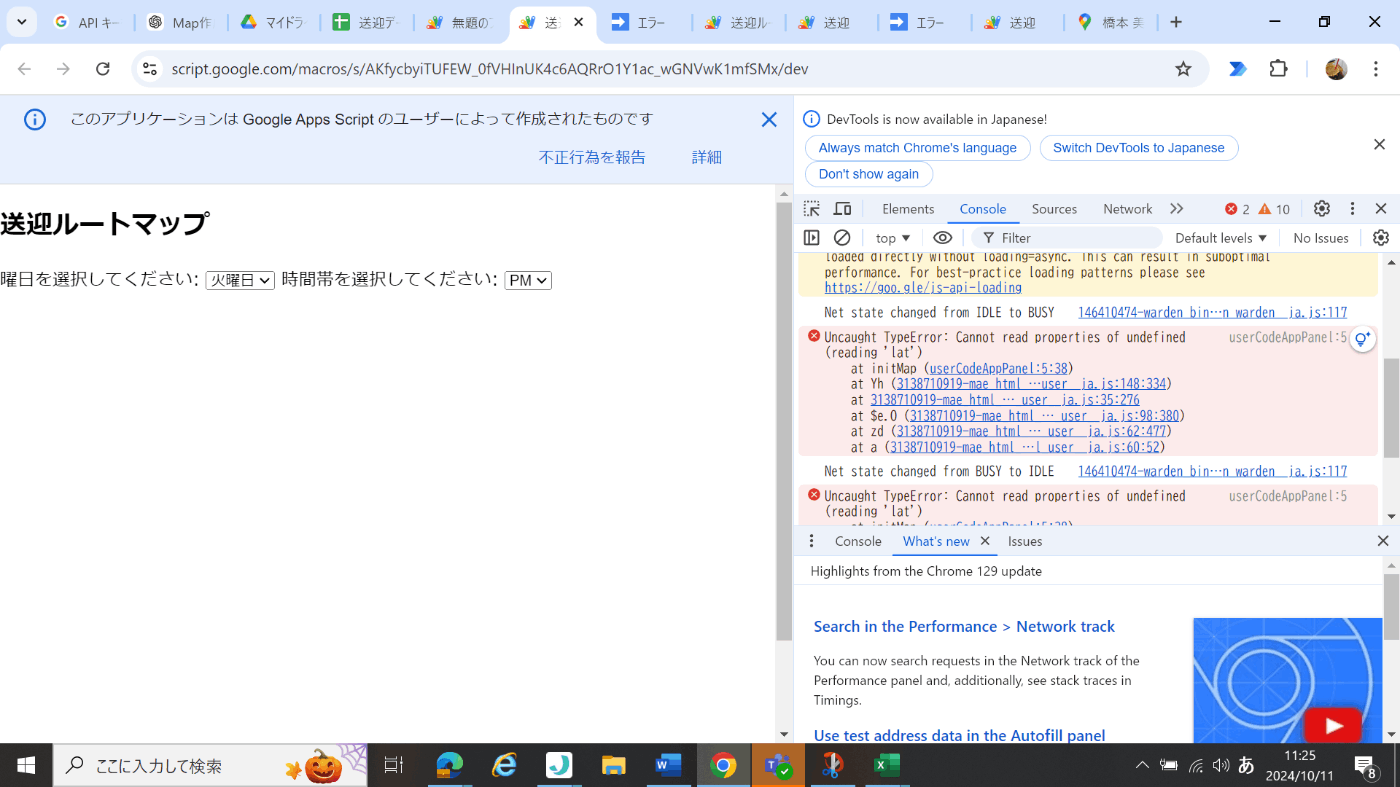This screenshot has height=787, width=1400.
Task: Click the 不正行為を報告 link
Action: pyautogui.click(x=592, y=157)
